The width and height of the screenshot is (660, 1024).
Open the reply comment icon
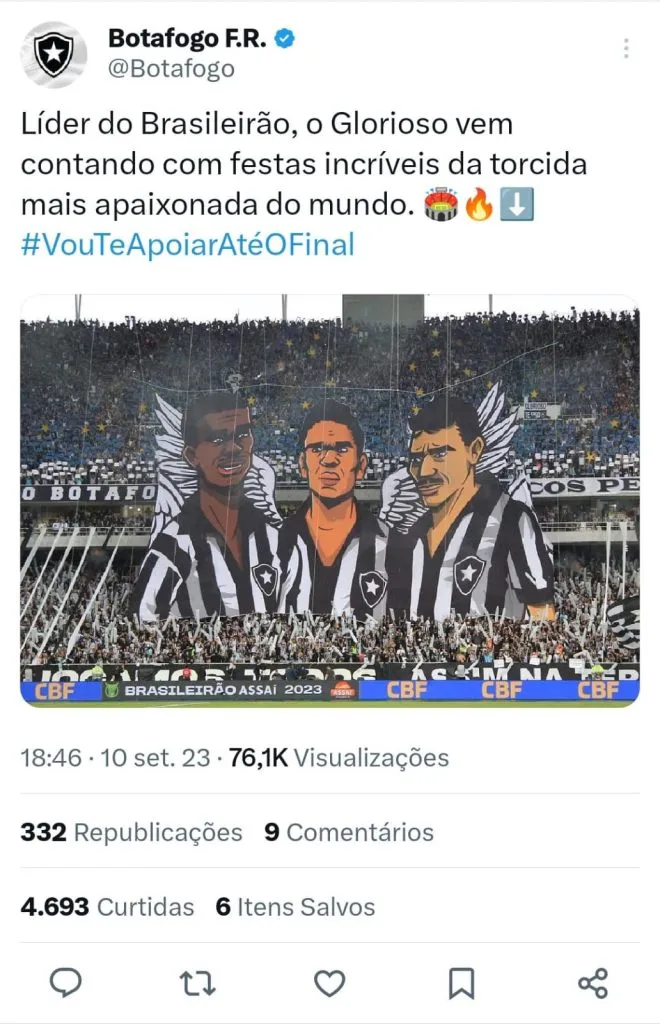pyautogui.click(x=66, y=982)
